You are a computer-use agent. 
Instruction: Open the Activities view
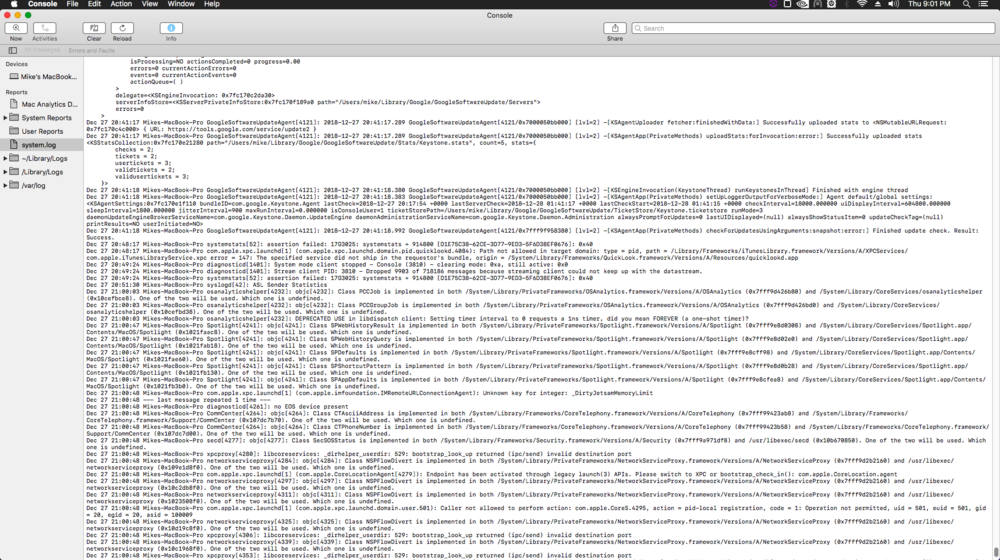coord(44,29)
